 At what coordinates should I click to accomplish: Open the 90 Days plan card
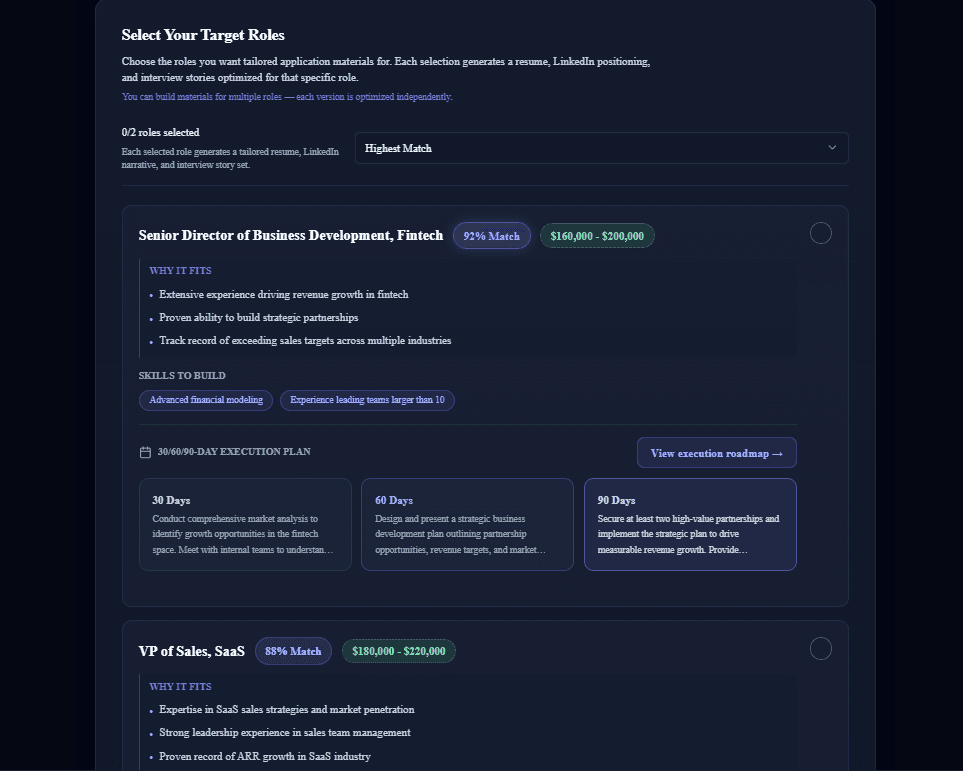point(690,524)
